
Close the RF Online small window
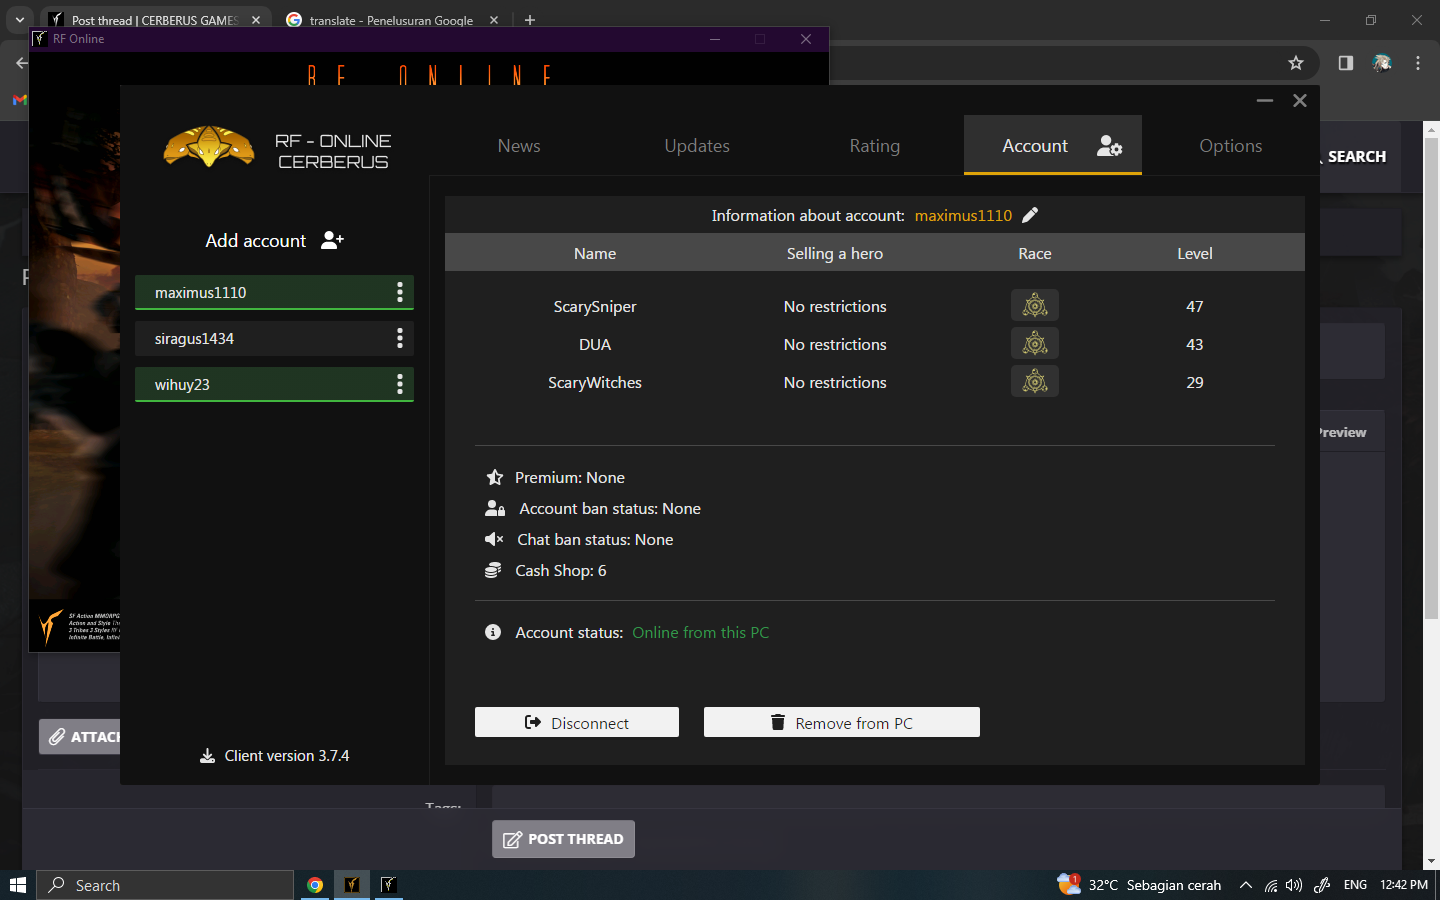point(806,39)
